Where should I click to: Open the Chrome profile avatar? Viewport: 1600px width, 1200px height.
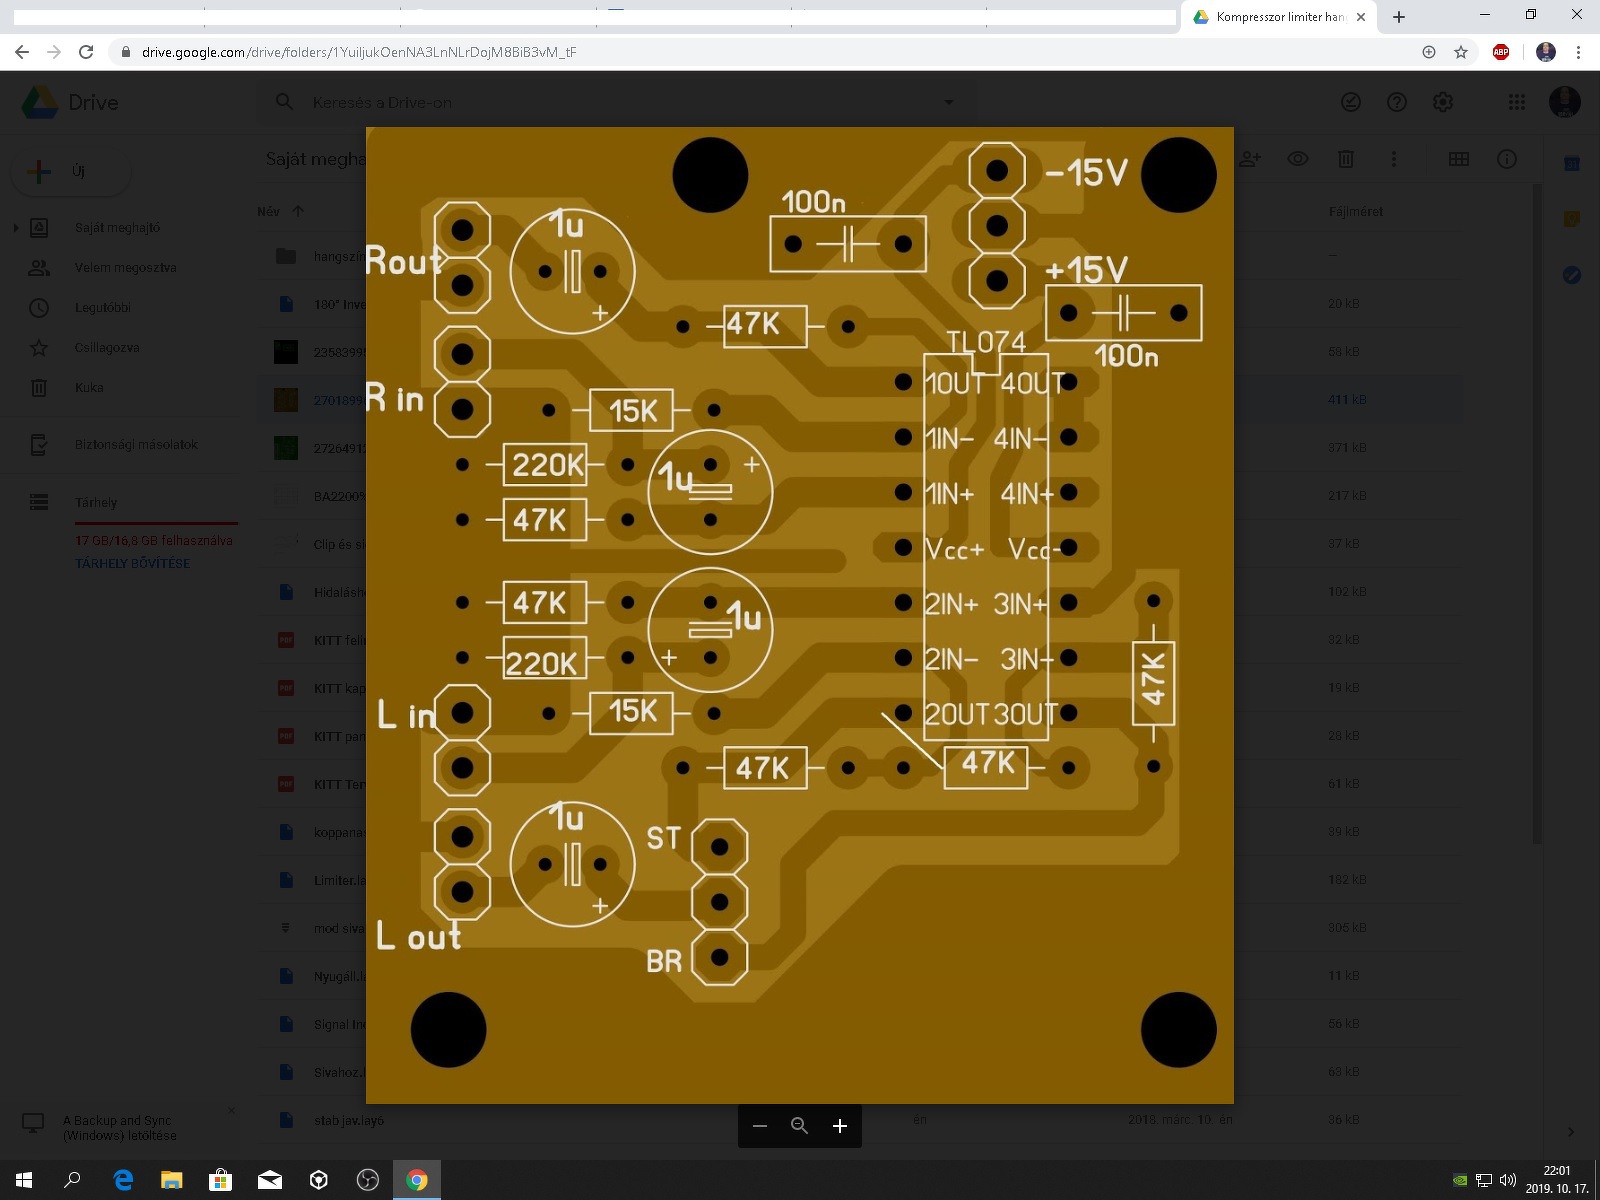[1546, 52]
